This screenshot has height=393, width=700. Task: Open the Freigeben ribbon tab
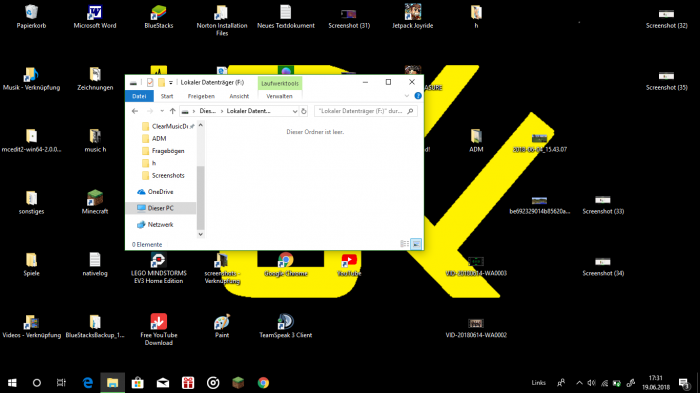(x=201, y=96)
